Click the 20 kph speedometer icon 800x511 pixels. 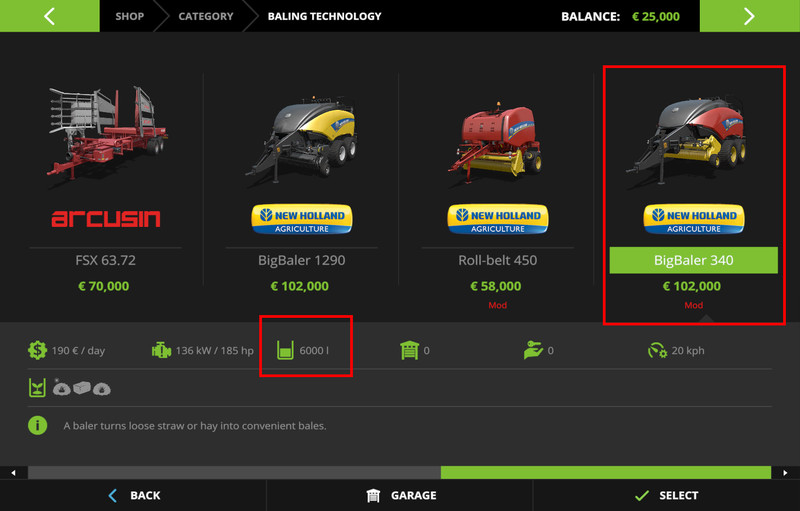click(656, 351)
